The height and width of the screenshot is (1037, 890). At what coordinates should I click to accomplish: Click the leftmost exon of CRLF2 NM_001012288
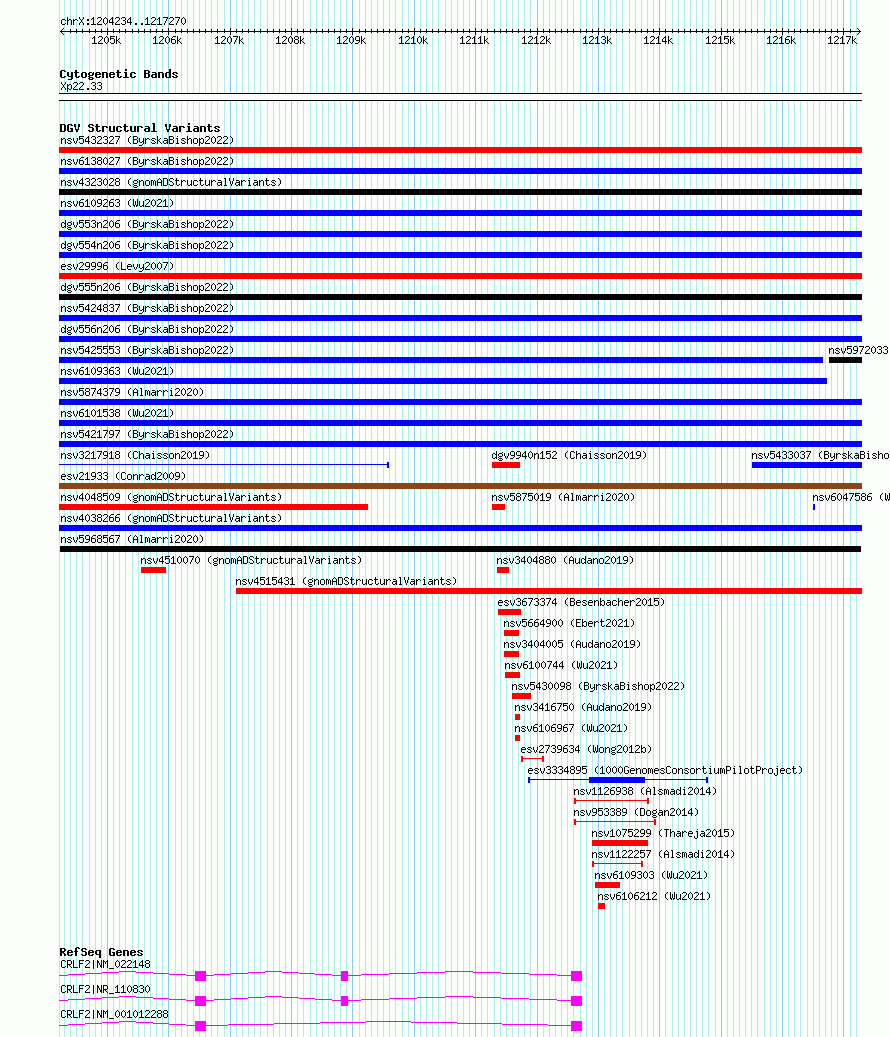click(201, 1026)
